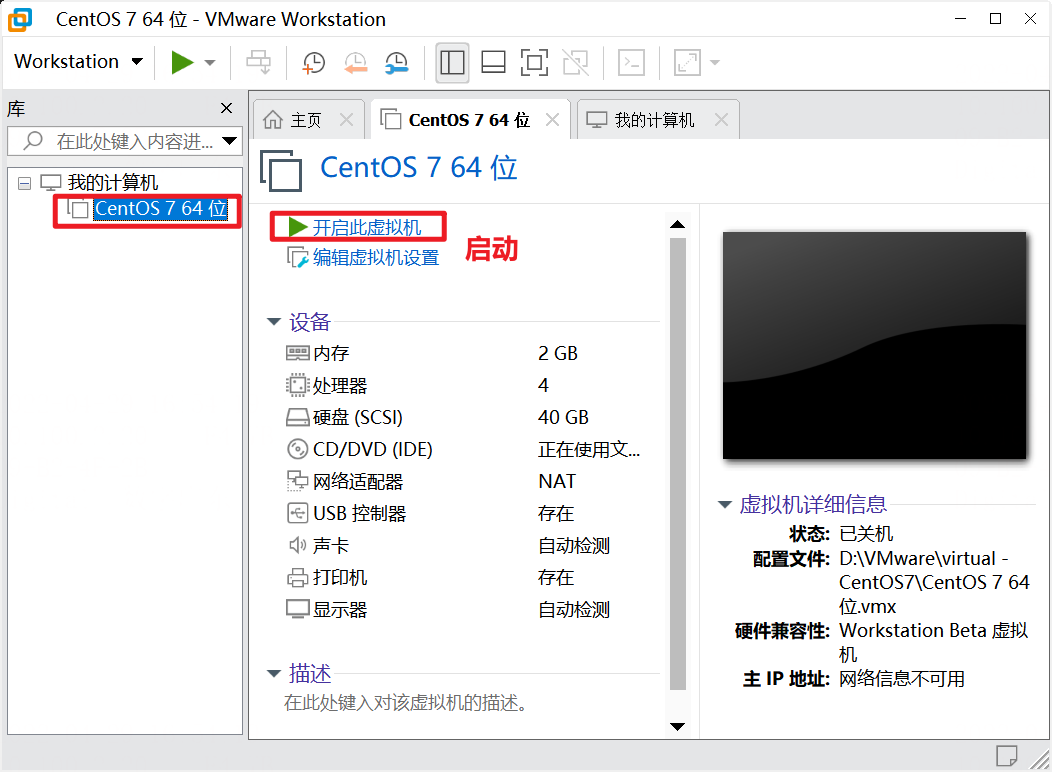
Task: Open the 硬盘 (SCSI) device entry
Action: pos(358,418)
